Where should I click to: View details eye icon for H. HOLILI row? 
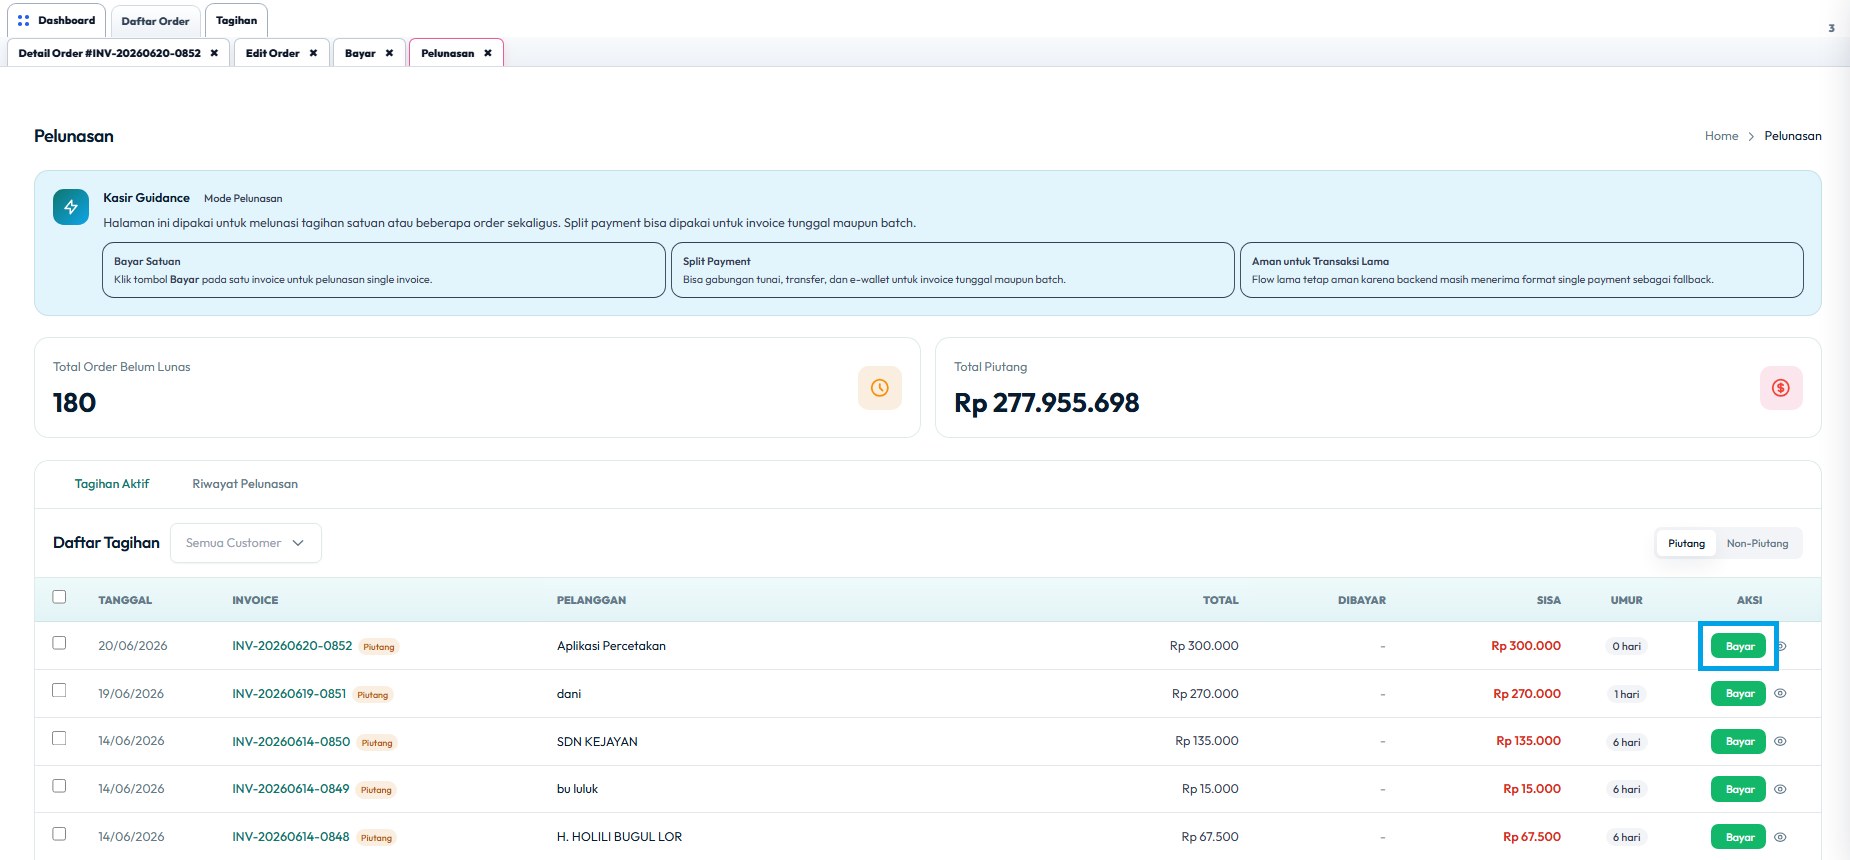pyautogui.click(x=1780, y=837)
